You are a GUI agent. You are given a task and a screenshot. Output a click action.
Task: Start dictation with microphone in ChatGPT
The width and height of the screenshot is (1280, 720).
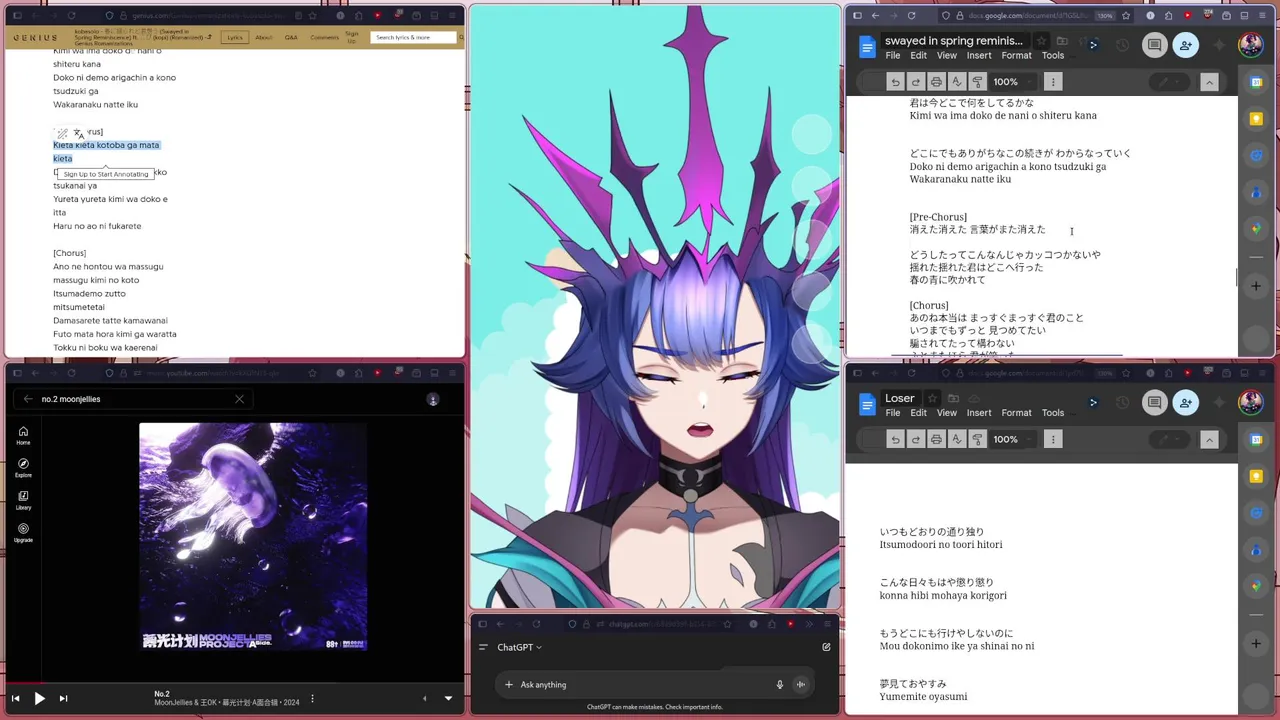pos(780,685)
